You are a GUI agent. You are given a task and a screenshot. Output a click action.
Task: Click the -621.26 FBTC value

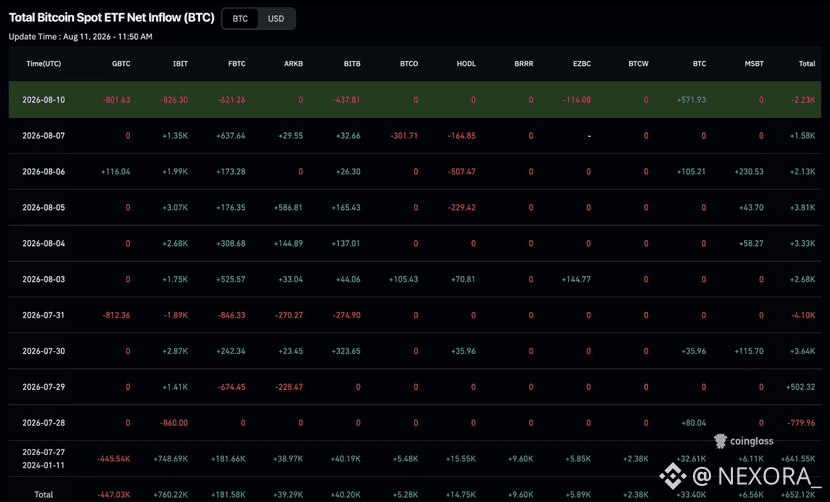point(231,100)
